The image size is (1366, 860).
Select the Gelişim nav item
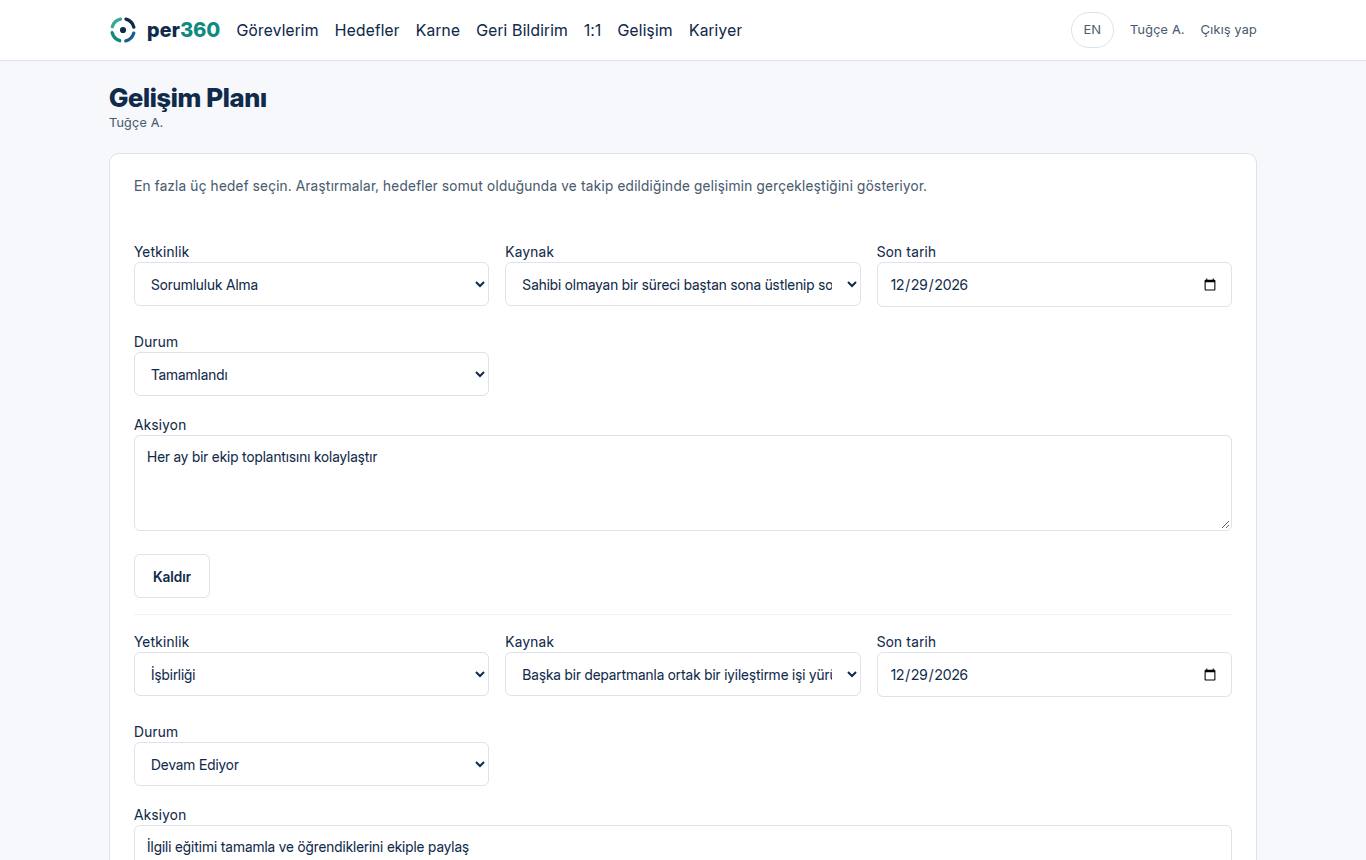click(x=645, y=30)
